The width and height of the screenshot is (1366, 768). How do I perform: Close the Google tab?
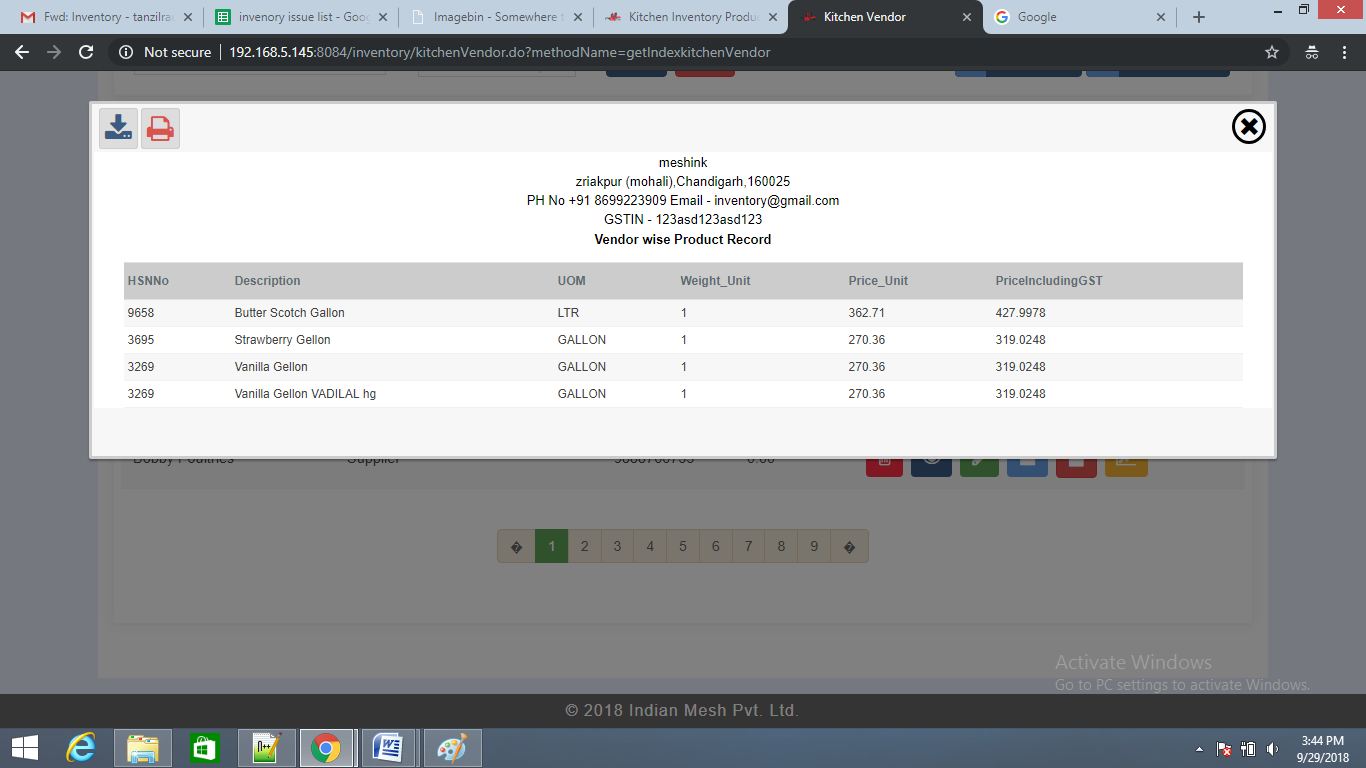pyautogui.click(x=1161, y=17)
